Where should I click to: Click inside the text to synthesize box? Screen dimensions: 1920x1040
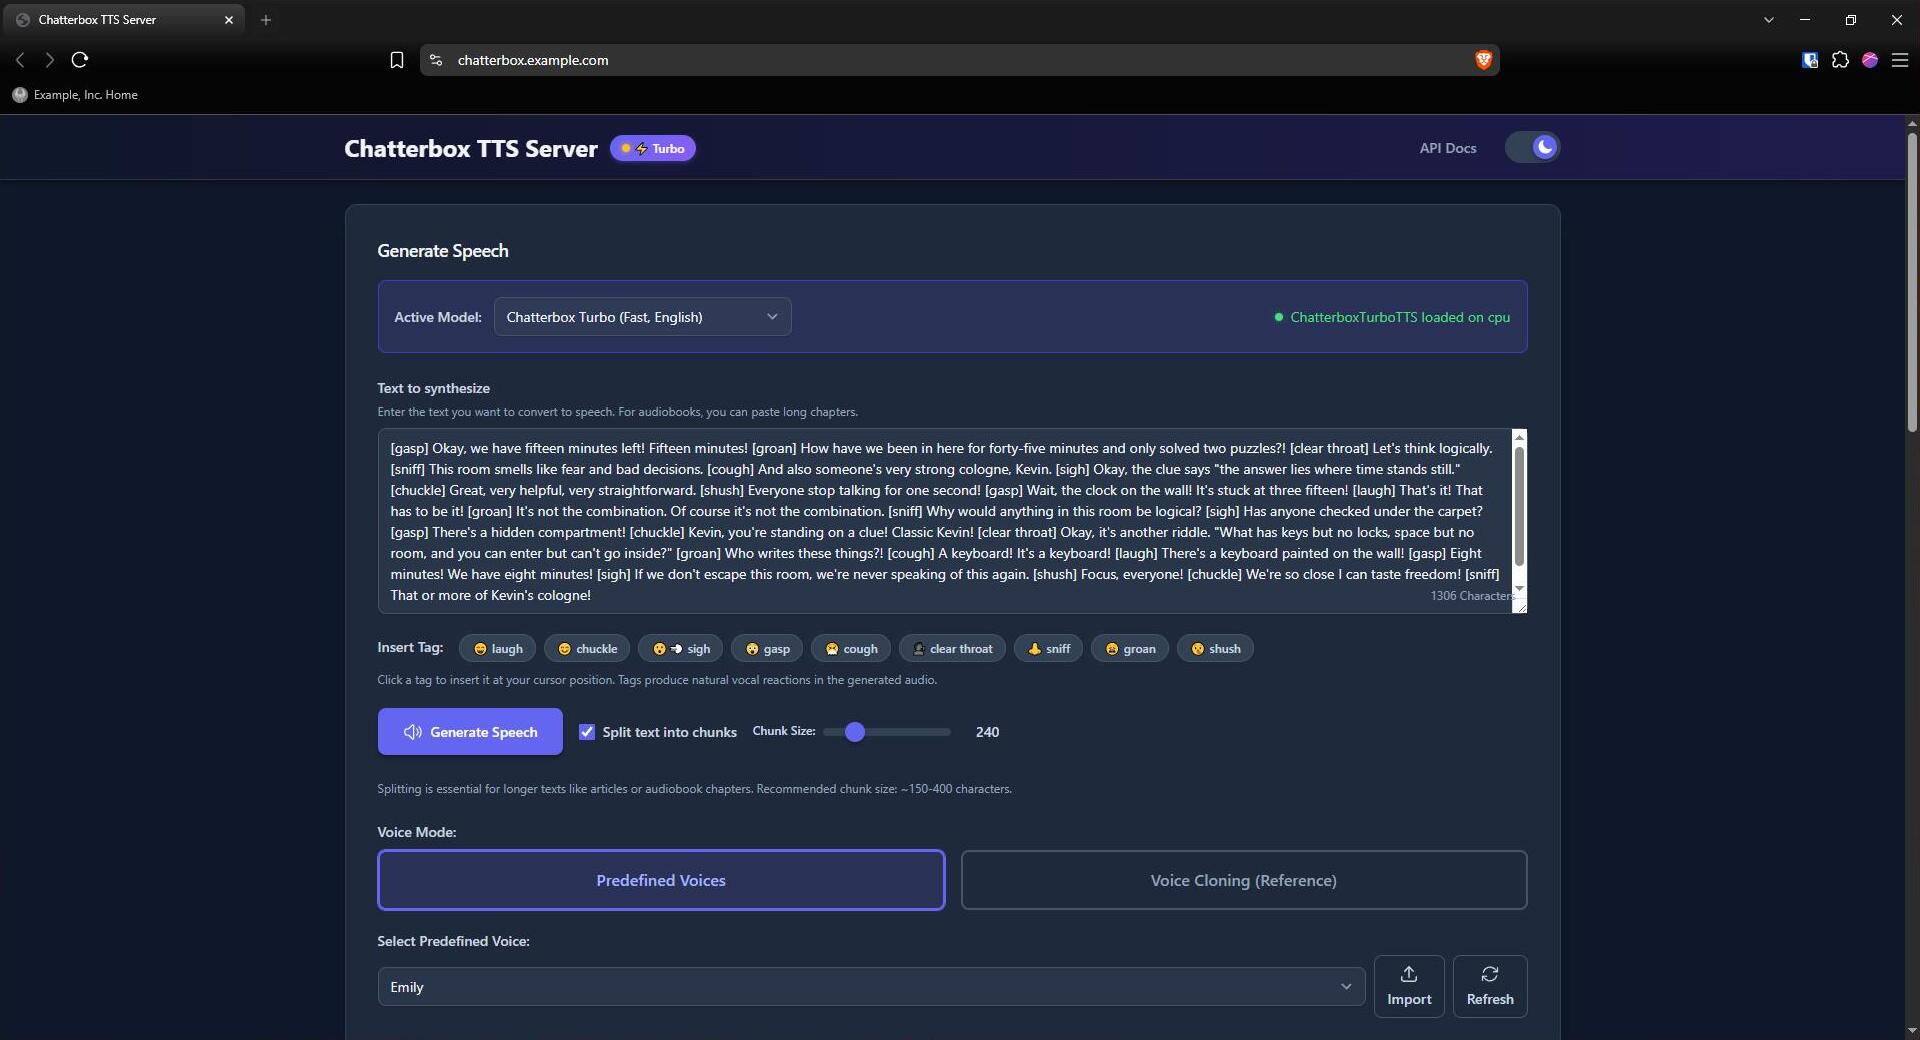pyautogui.click(x=945, y=521)
